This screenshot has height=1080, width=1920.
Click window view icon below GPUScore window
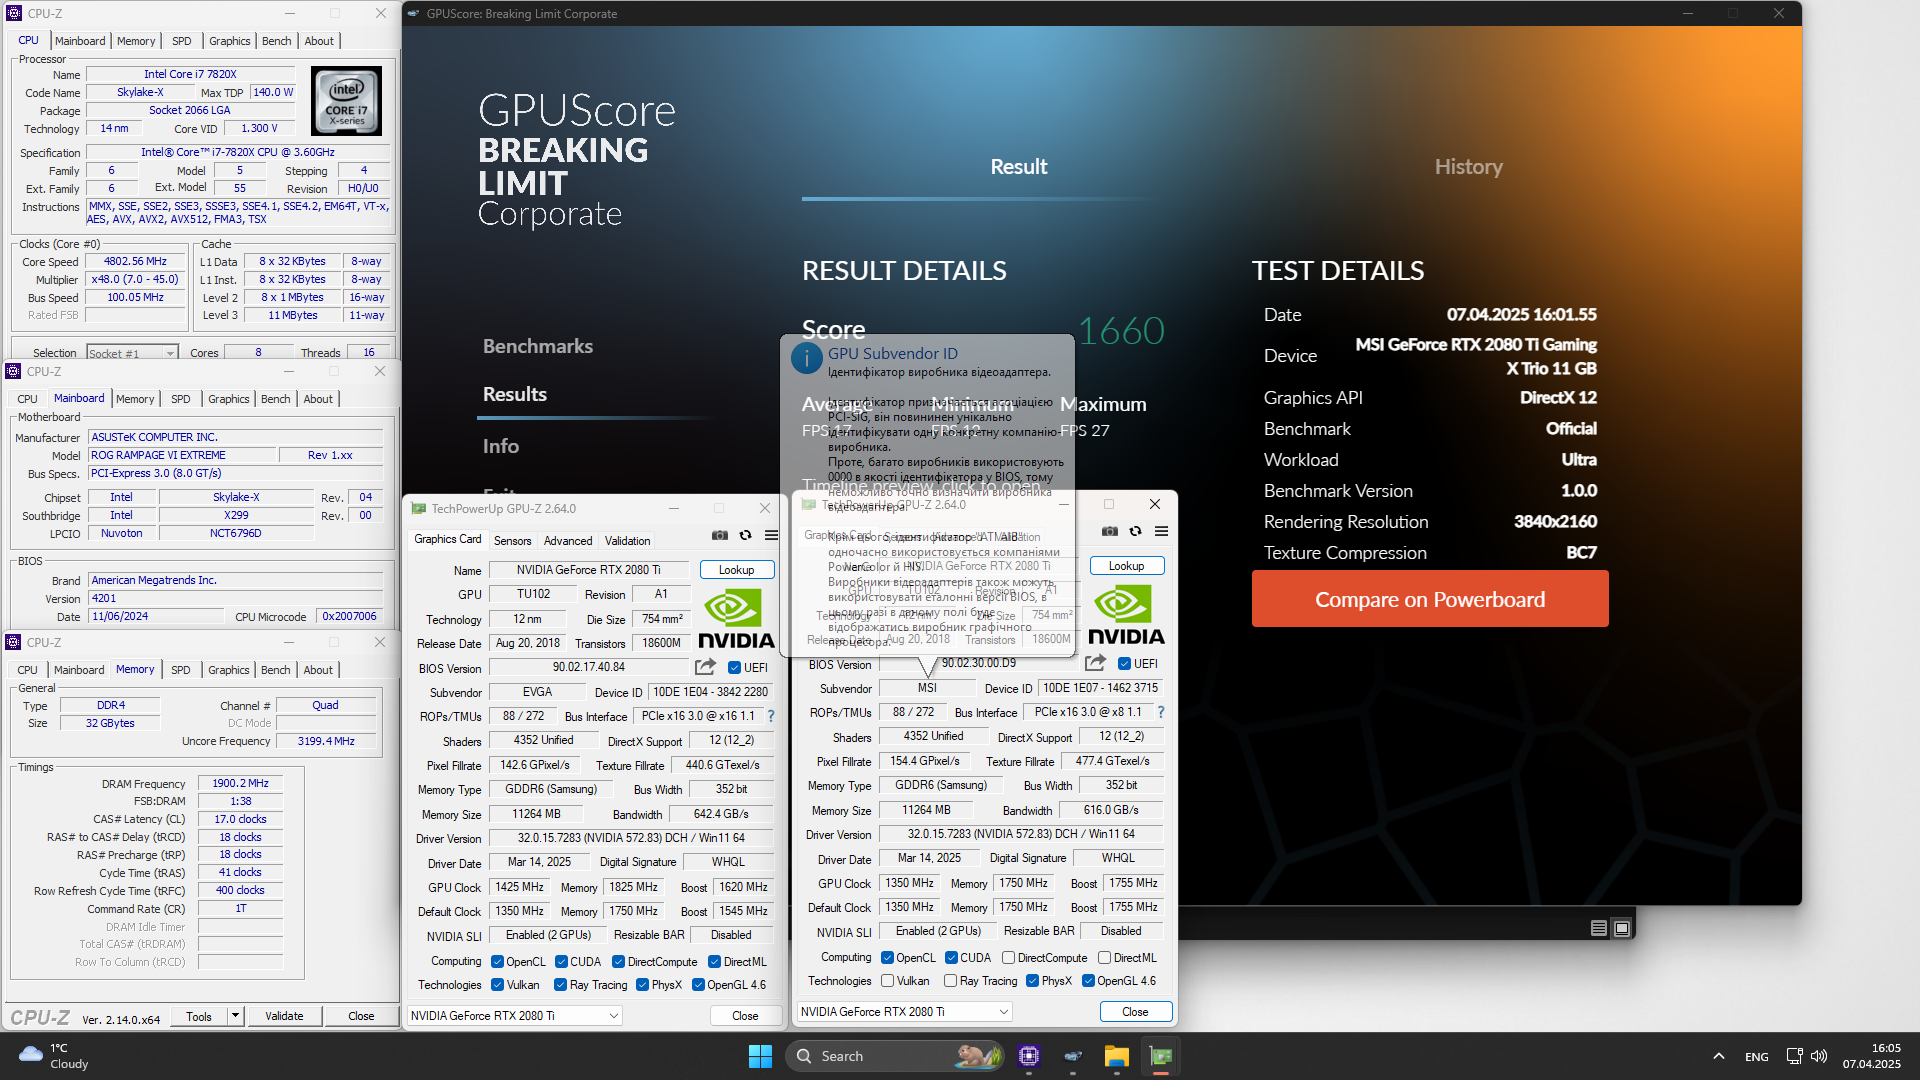click(1622, 928)
